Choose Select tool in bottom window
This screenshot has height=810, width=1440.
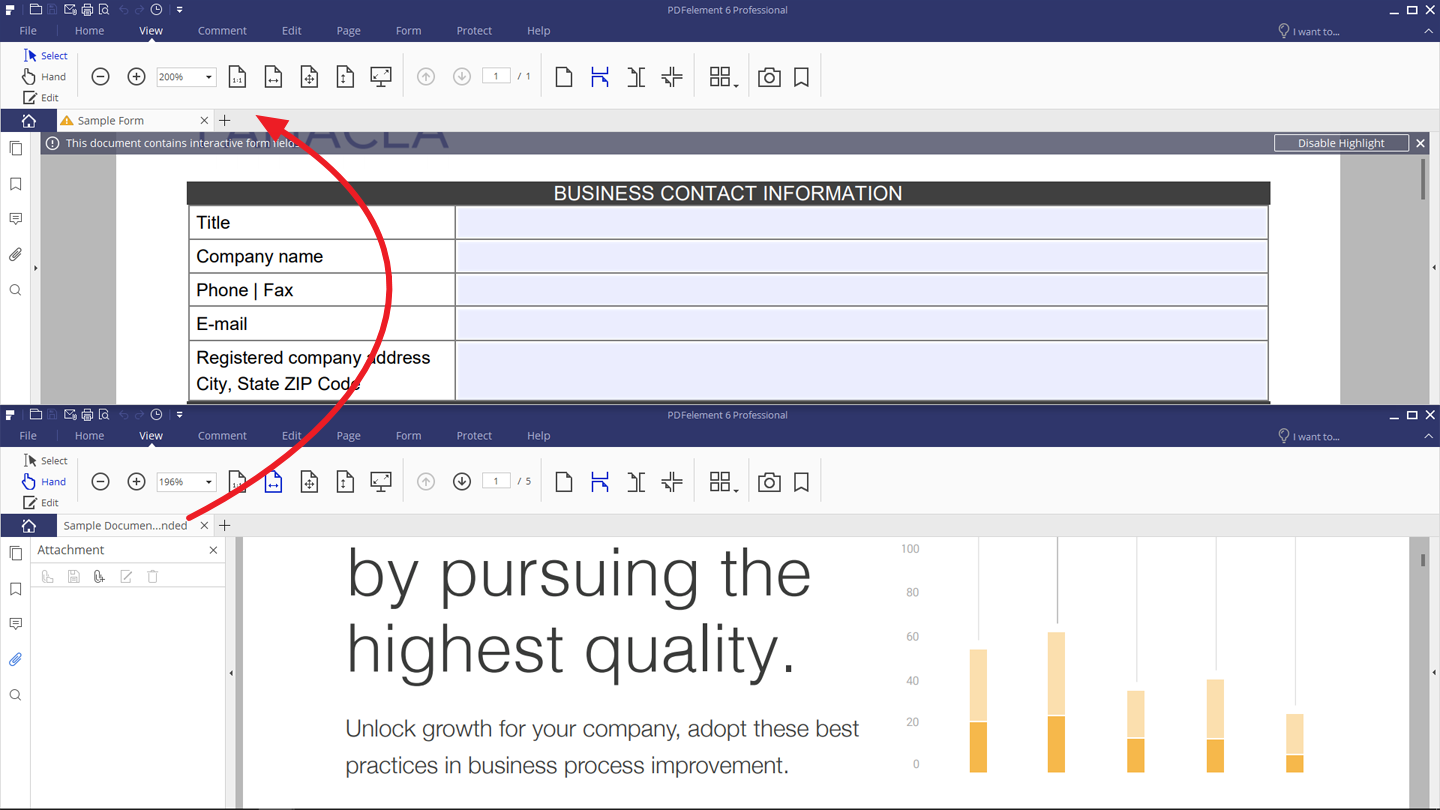coord(45,461)
